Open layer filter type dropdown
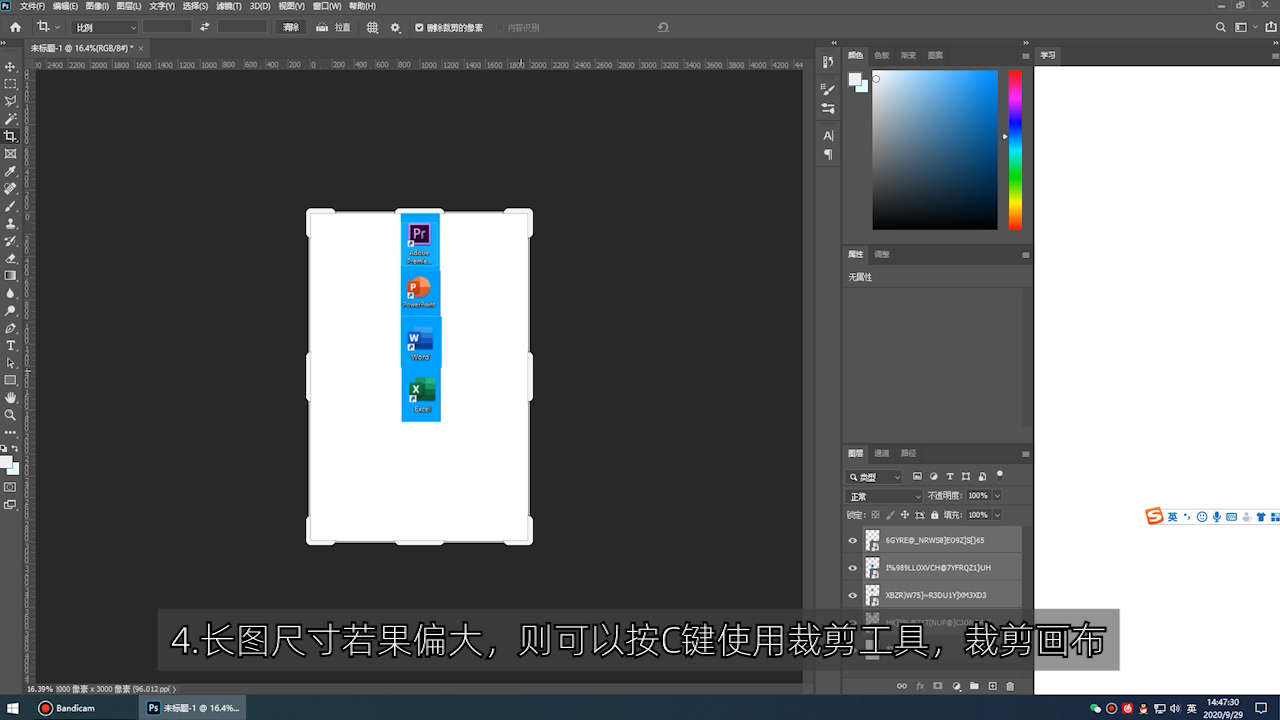1280x720 pixels. click(875, 477)
